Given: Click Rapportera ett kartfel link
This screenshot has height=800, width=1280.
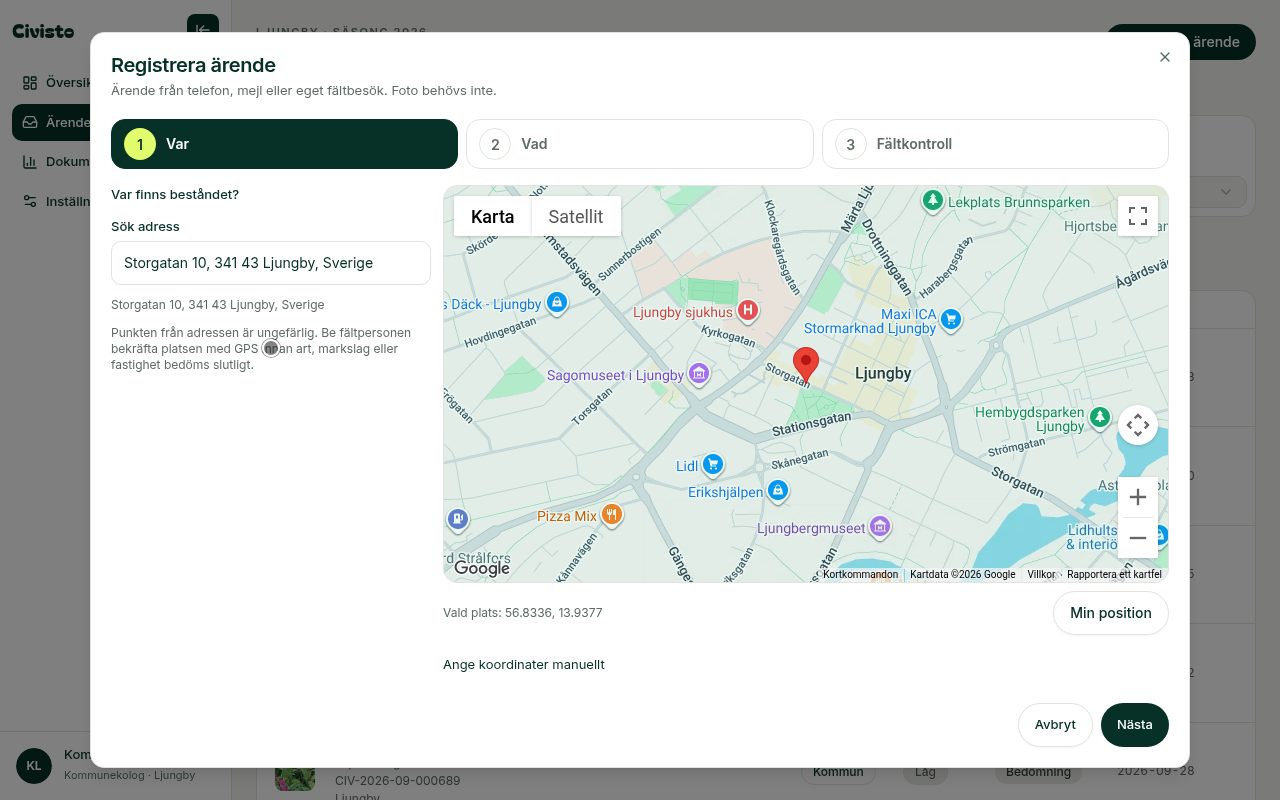Looking at the screenshot, I should (1114, 574).
